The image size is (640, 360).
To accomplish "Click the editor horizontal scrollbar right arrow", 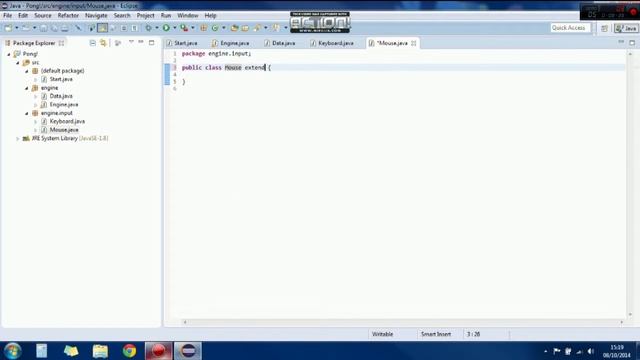I will point(622,322).
